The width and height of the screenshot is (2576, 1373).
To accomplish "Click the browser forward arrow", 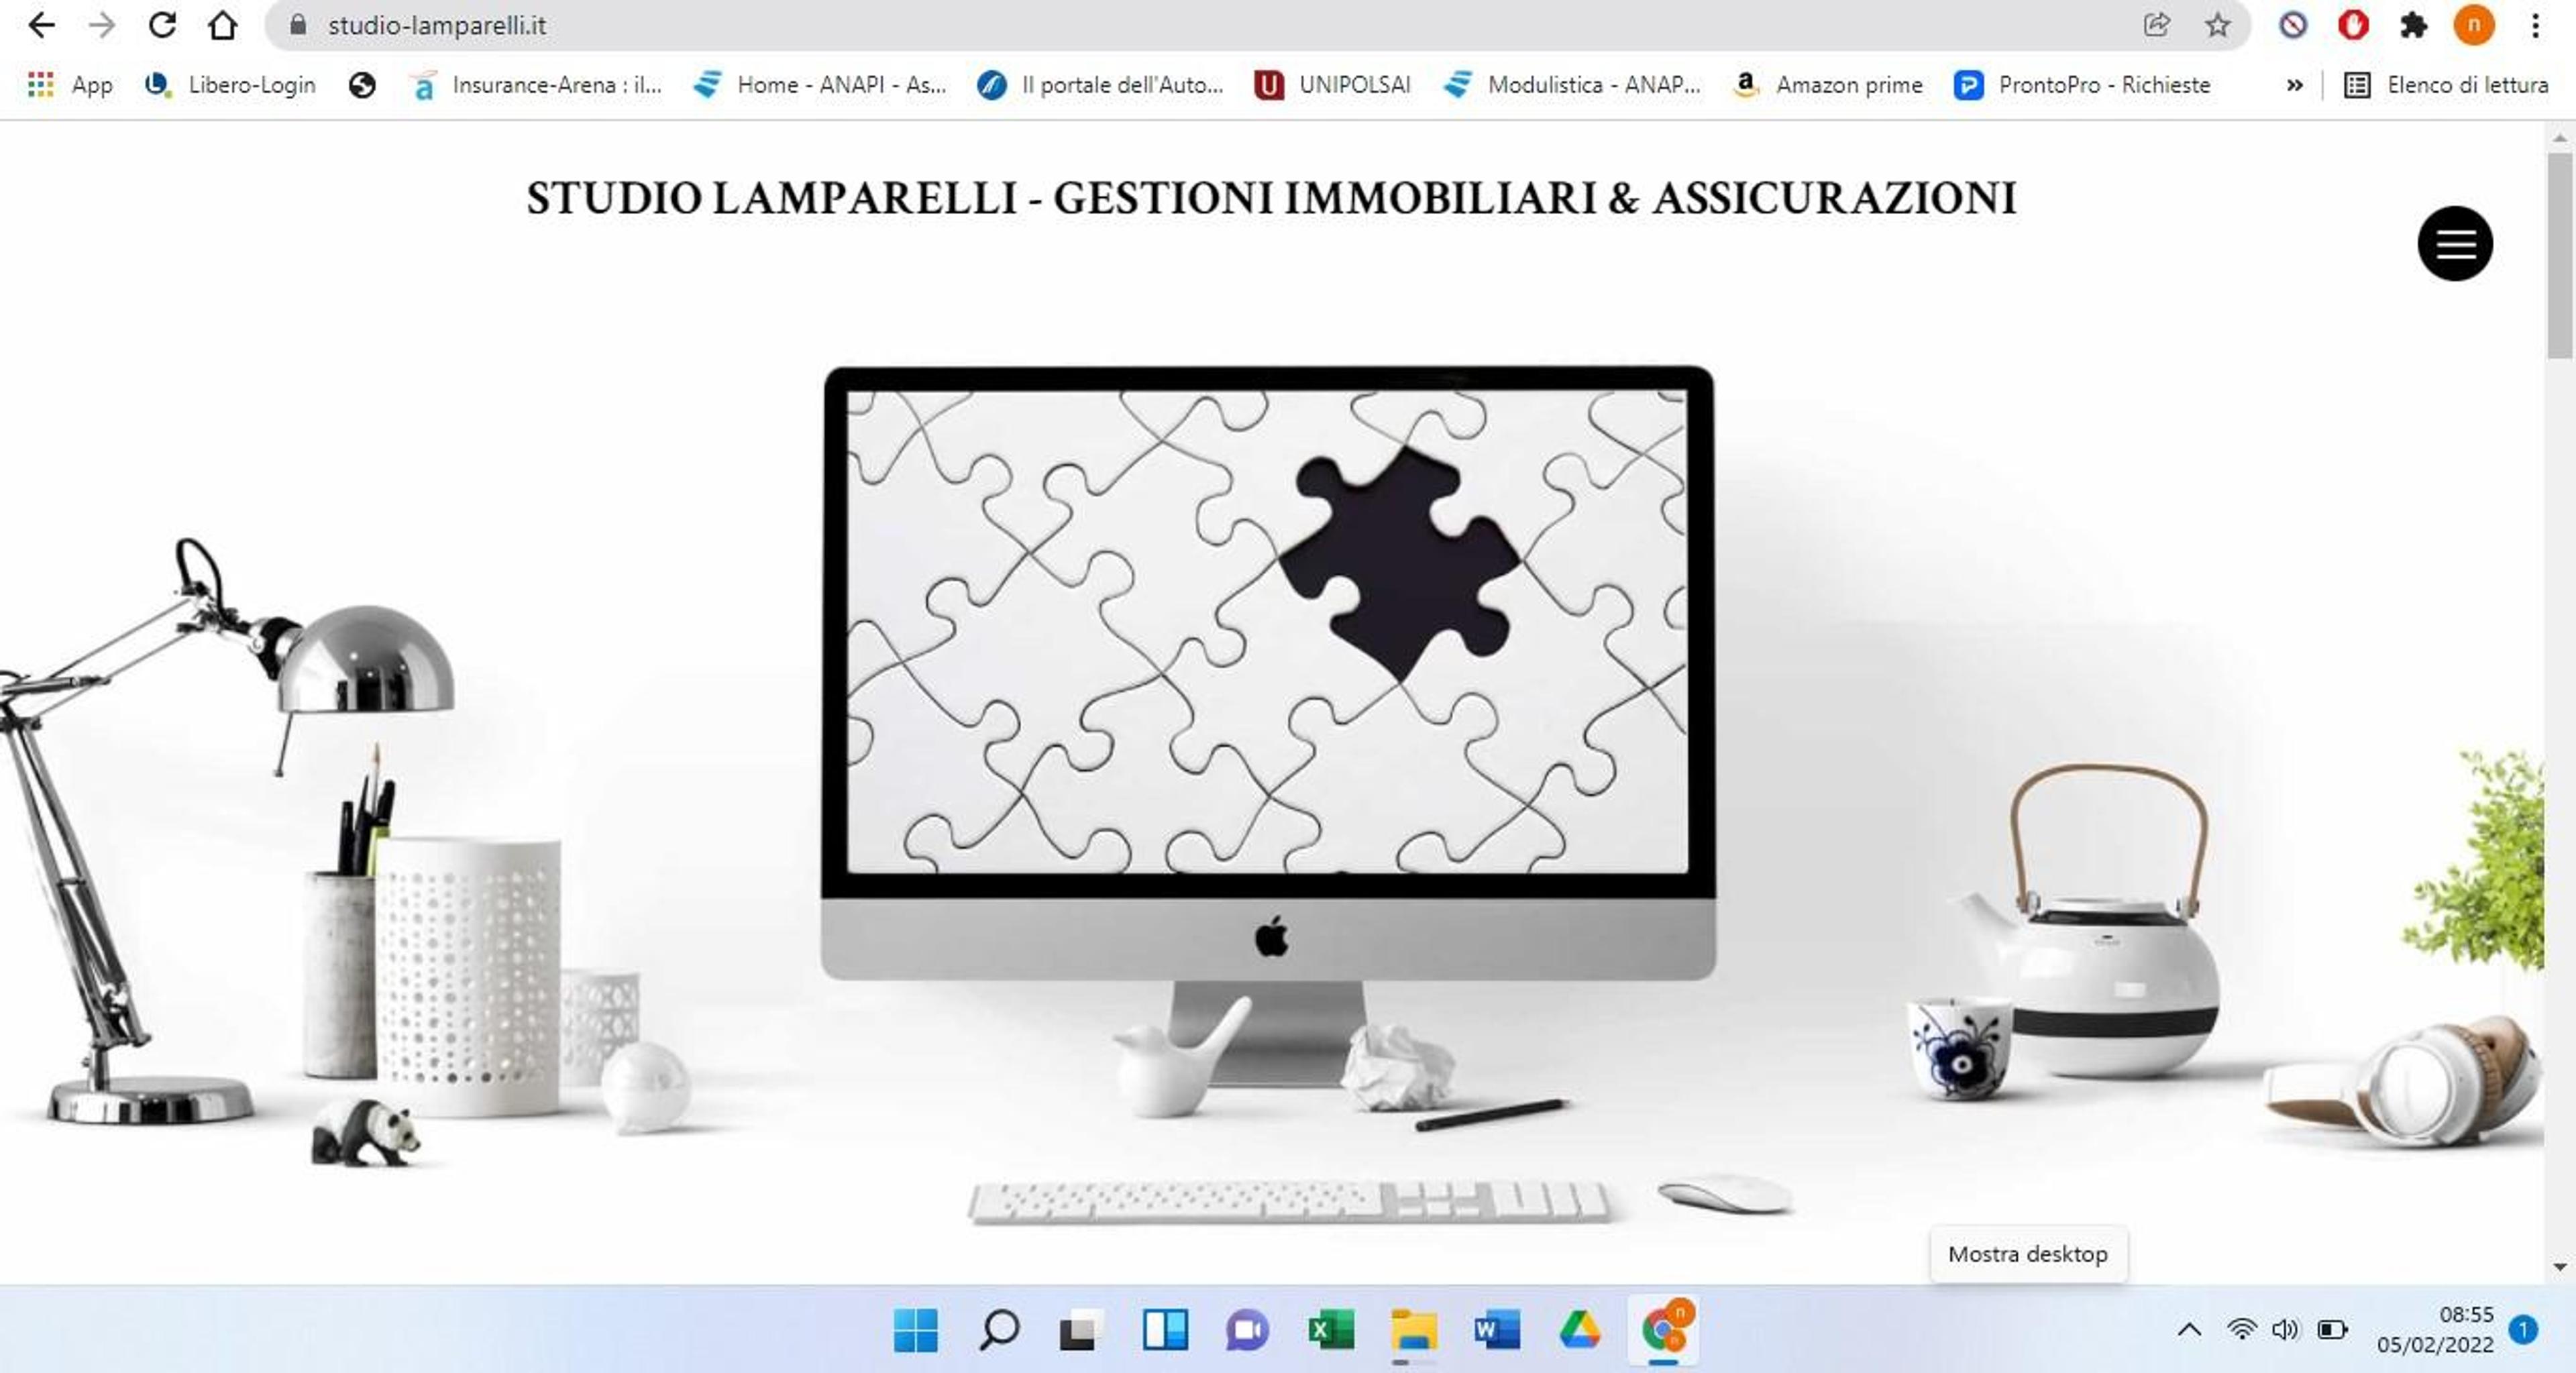I will coord(102,25).
